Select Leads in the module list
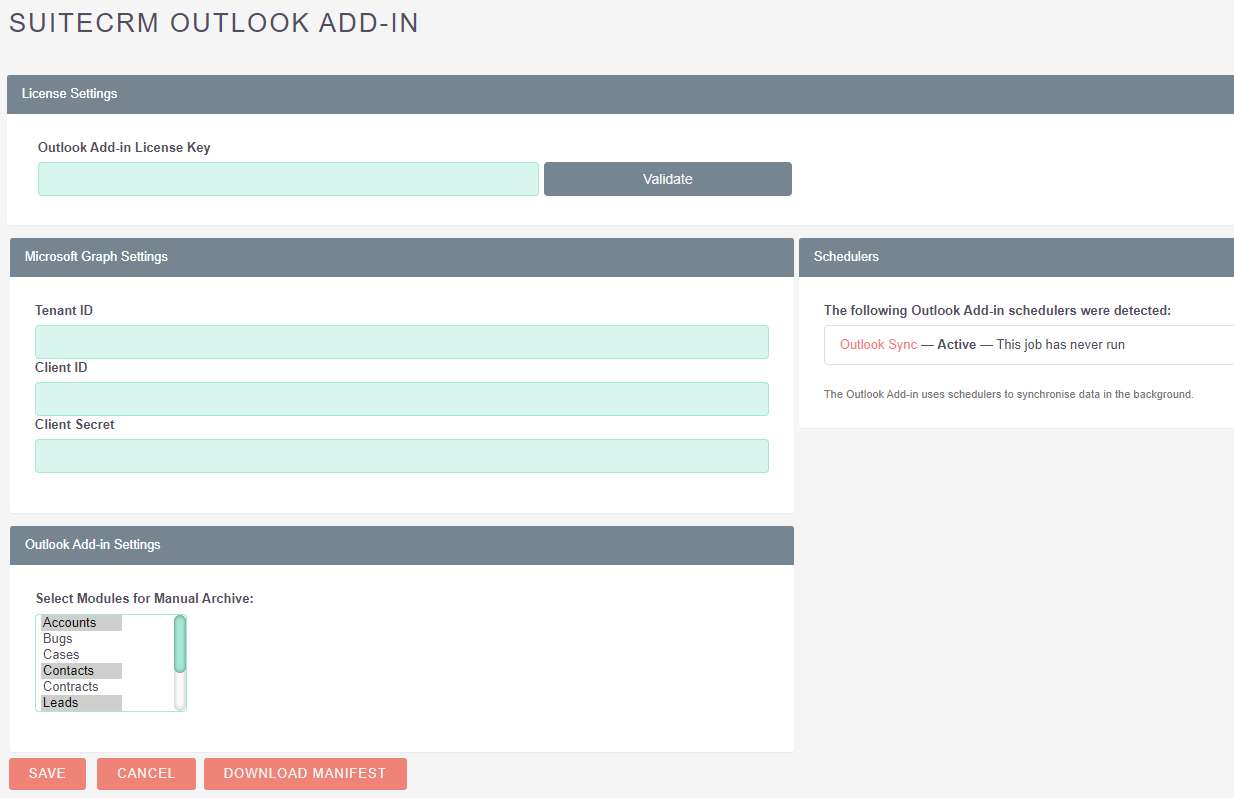The width and height of the screenshot is (1234, 798). coord(81,703)
